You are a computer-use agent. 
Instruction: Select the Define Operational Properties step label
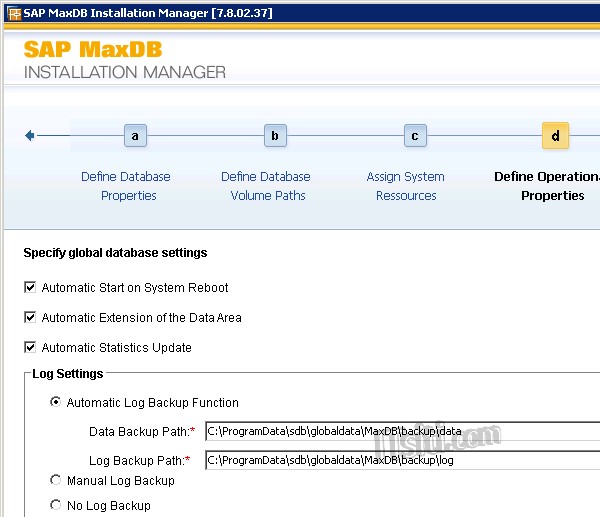547,186
